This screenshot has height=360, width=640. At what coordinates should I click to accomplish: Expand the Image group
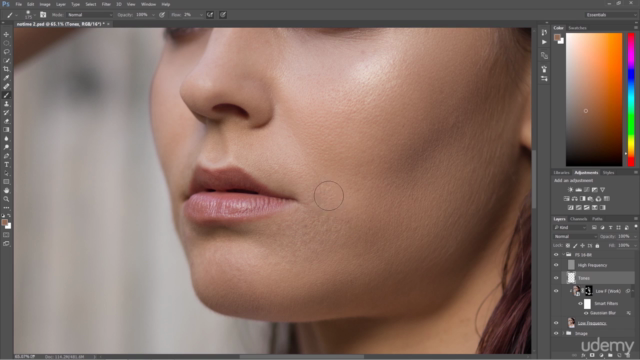563,333
